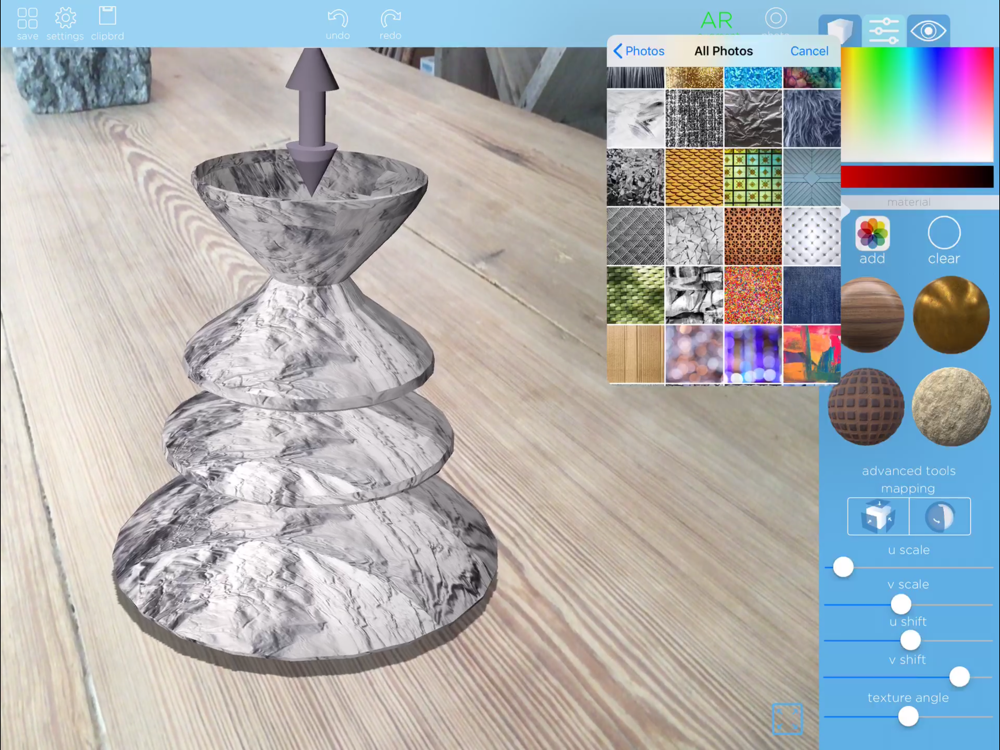Screen dimensions: 1000x750
Task: Redo the last action
Action: 390,25
